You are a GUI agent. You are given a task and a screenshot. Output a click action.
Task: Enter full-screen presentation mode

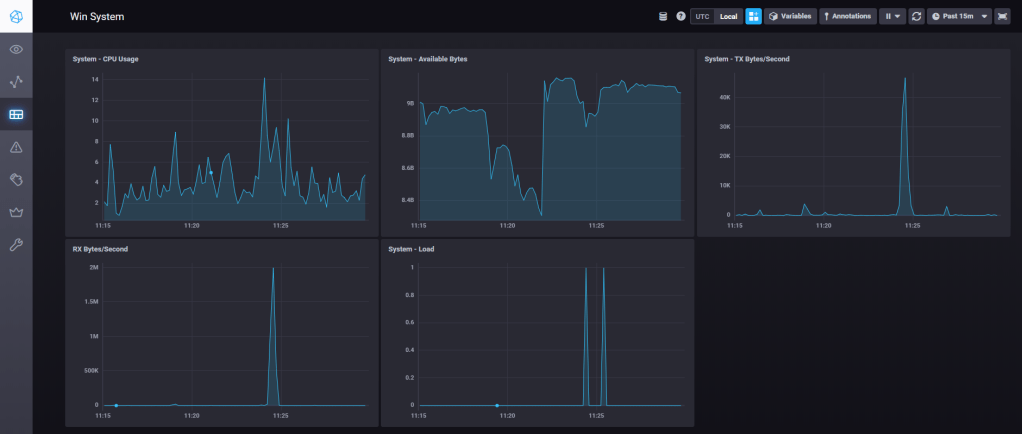(x=1002, y=17)
